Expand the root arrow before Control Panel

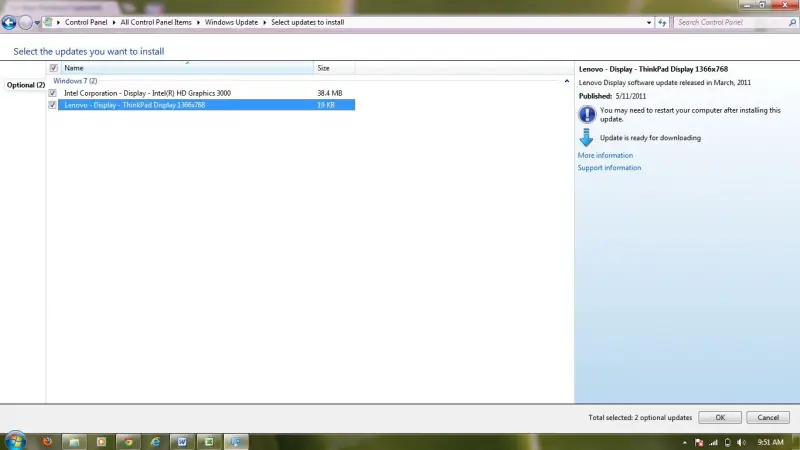[58, 22]
